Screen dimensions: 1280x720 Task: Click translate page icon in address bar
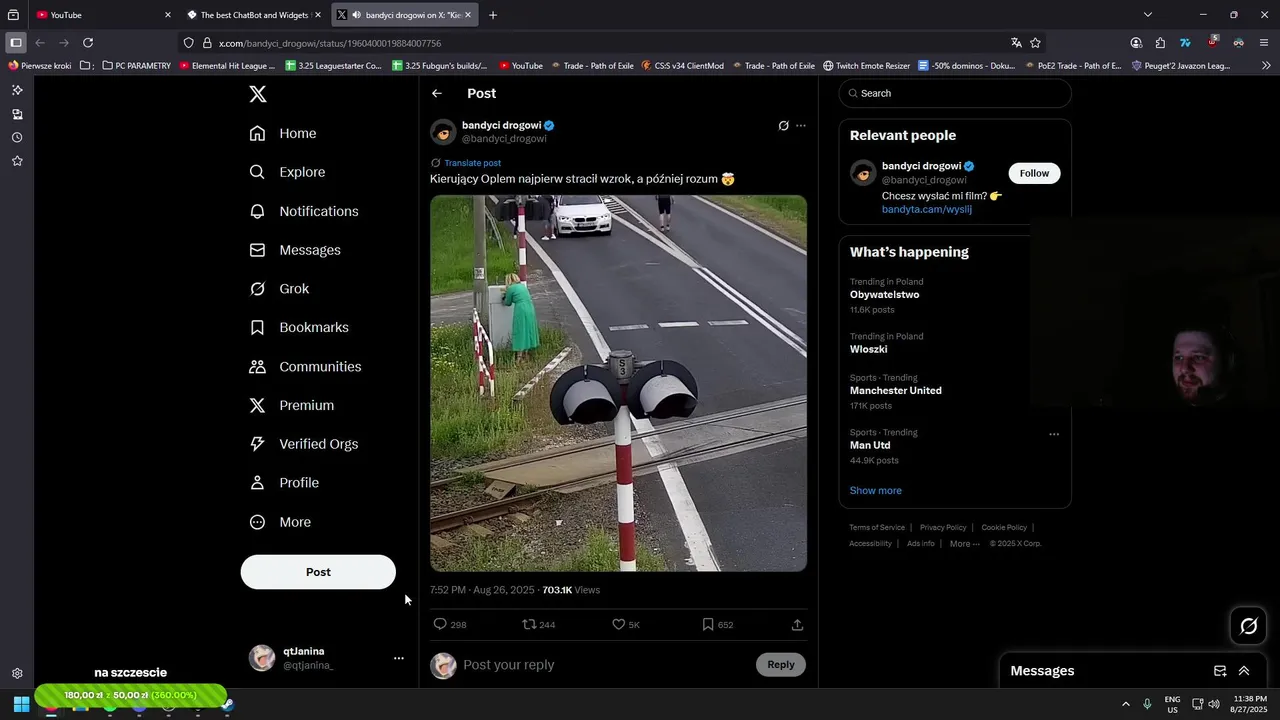1016,43
